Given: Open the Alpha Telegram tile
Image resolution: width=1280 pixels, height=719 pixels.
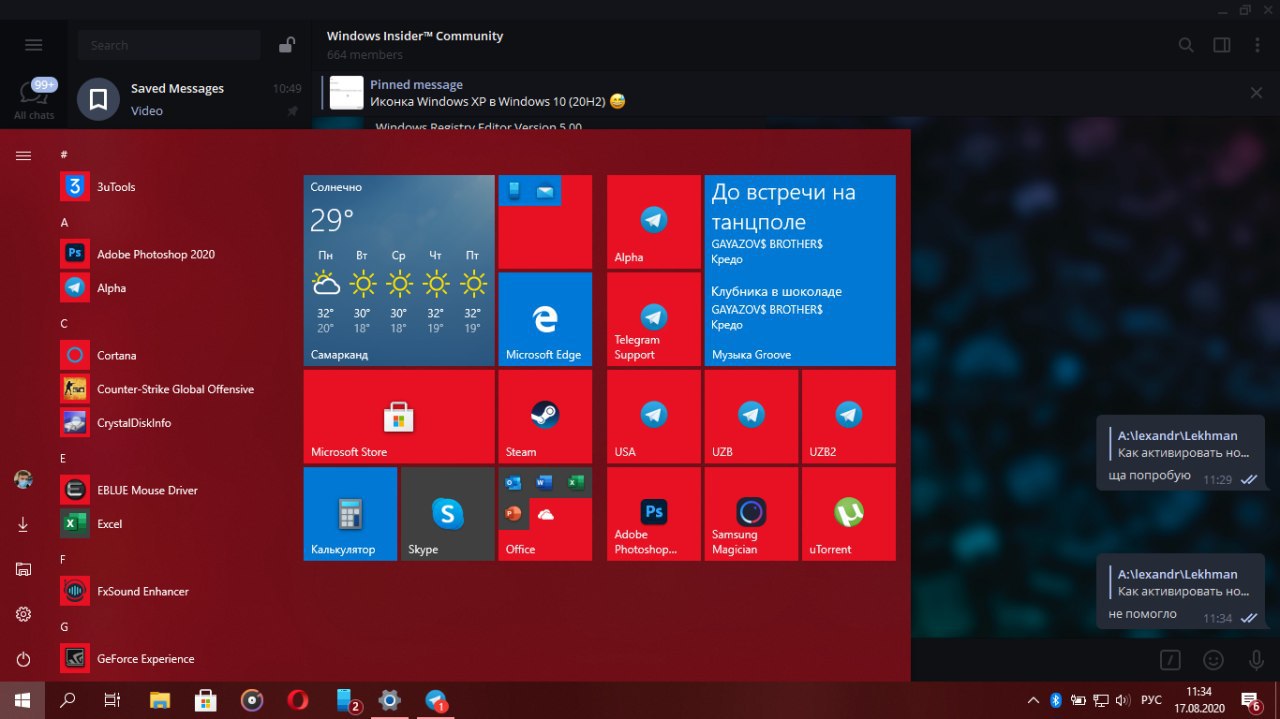Looking at the screenshot, I should (x=654, y=222).
